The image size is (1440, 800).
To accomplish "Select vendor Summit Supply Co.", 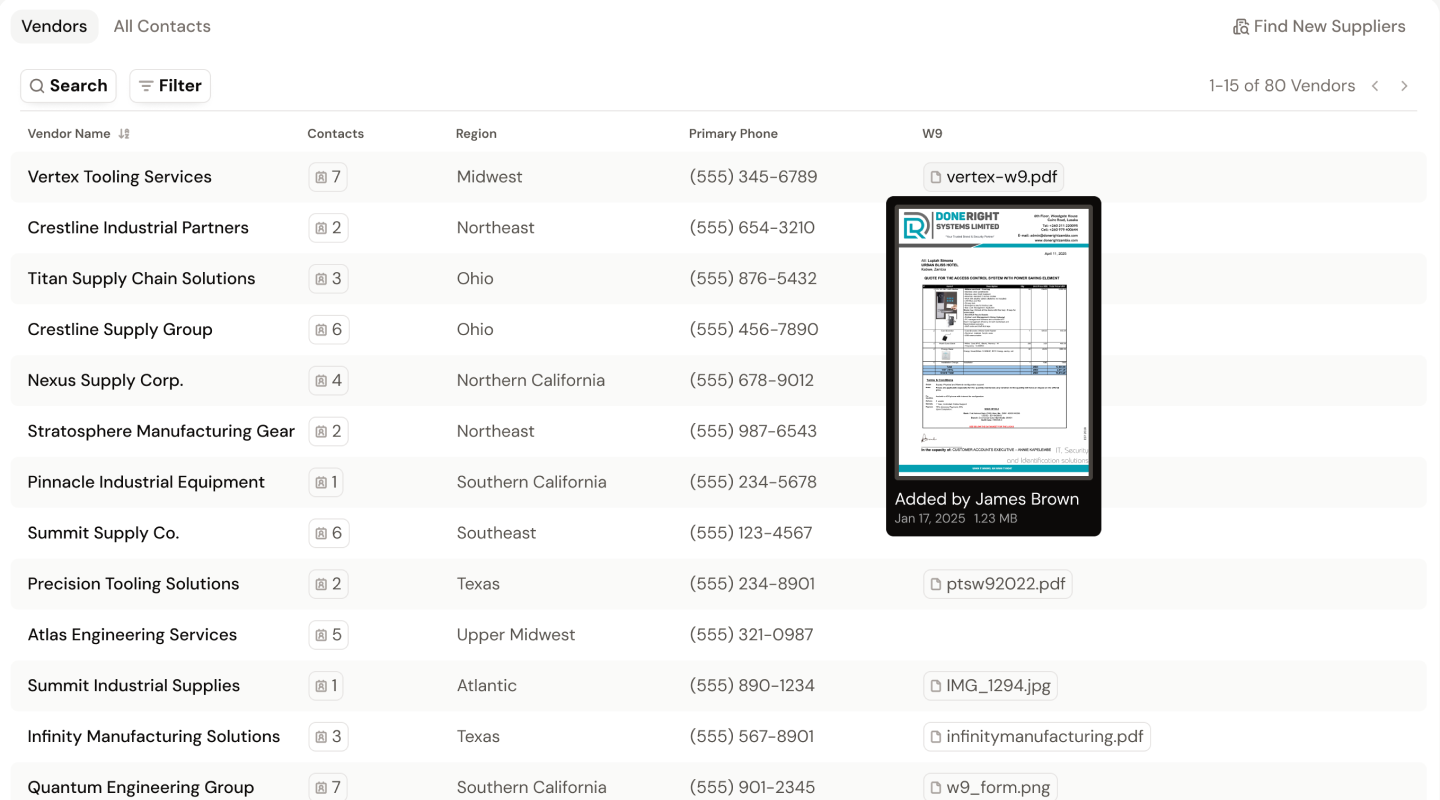I will 103,533.
